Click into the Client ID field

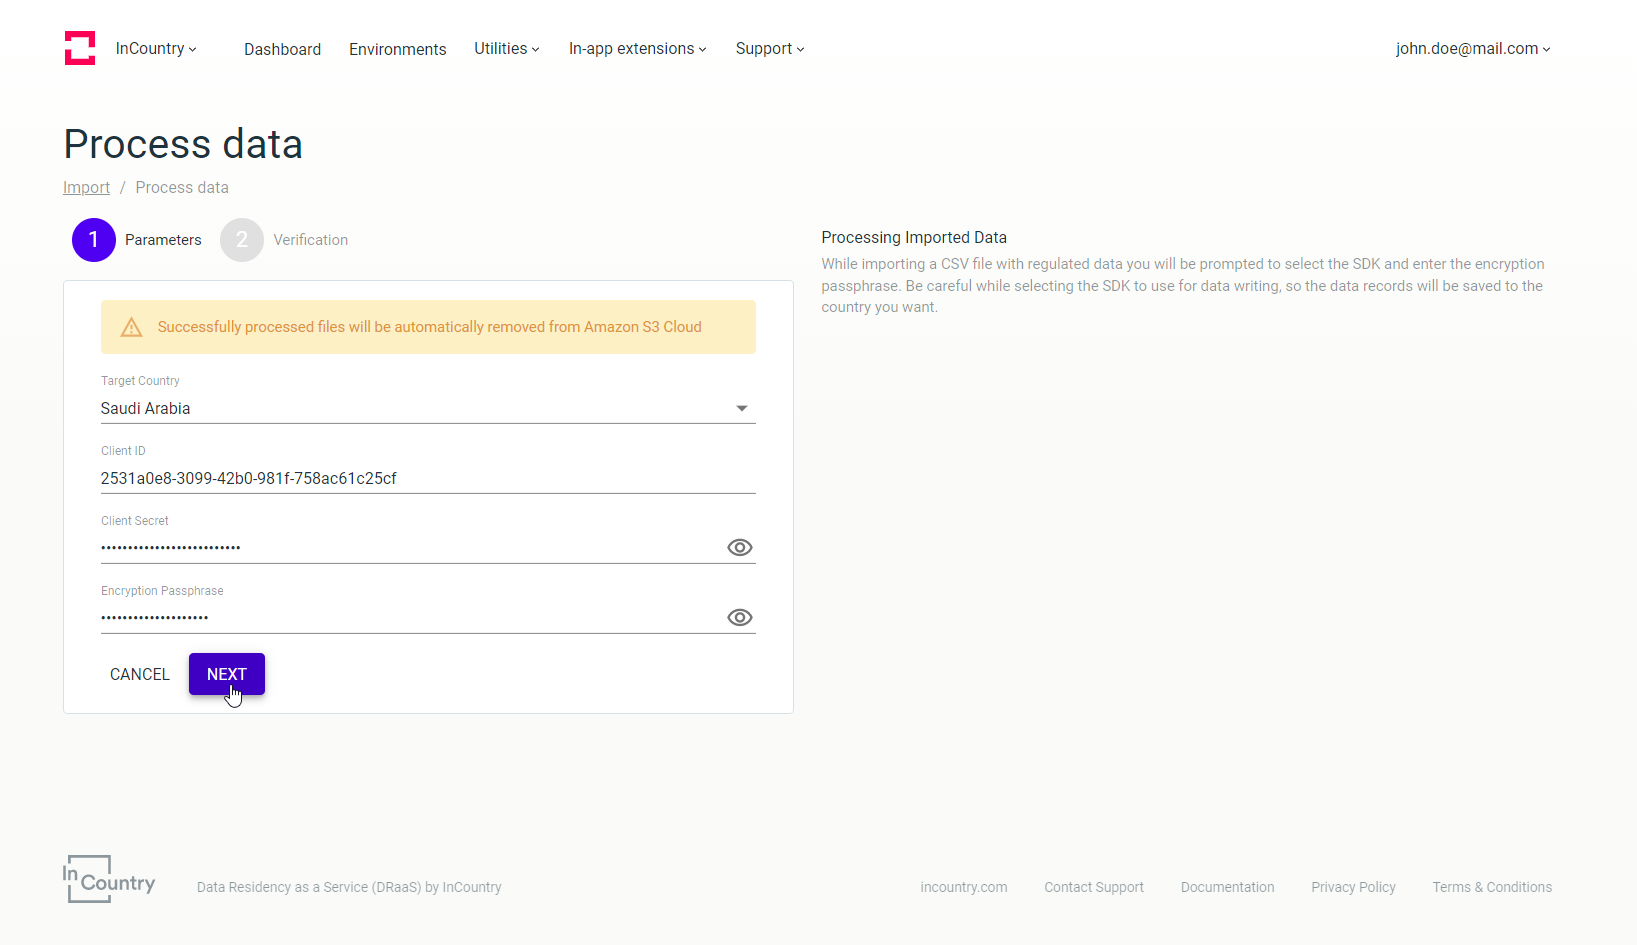click(x=428, y=478)
